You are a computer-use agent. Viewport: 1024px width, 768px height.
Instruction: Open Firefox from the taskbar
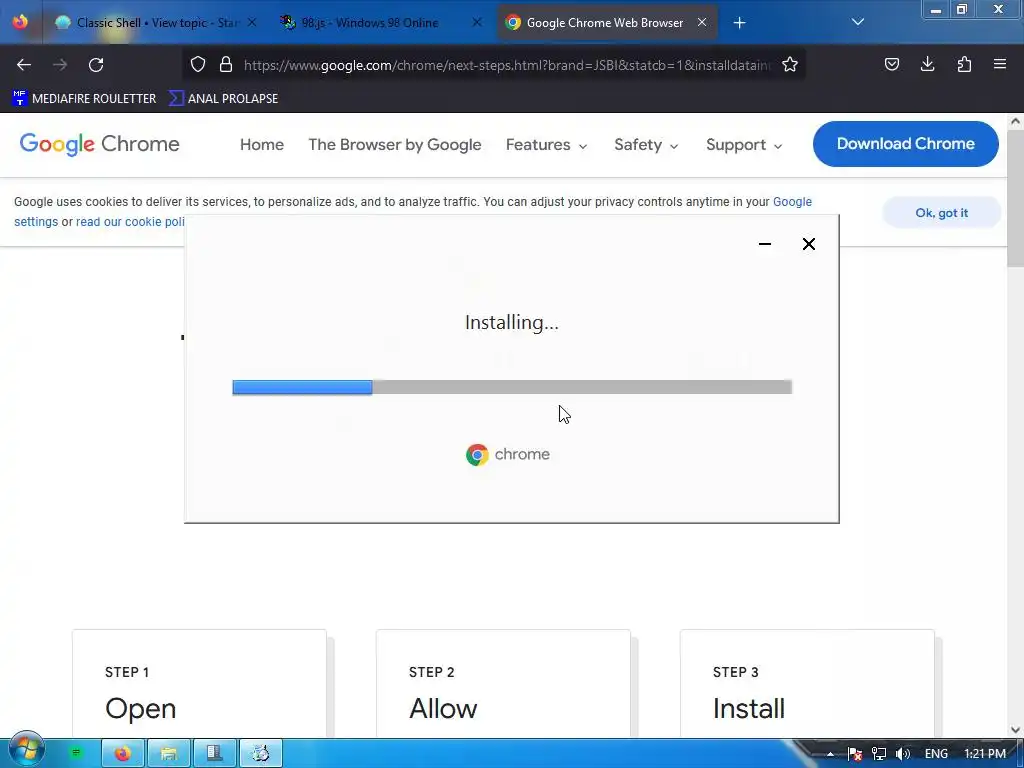[123, 754]
